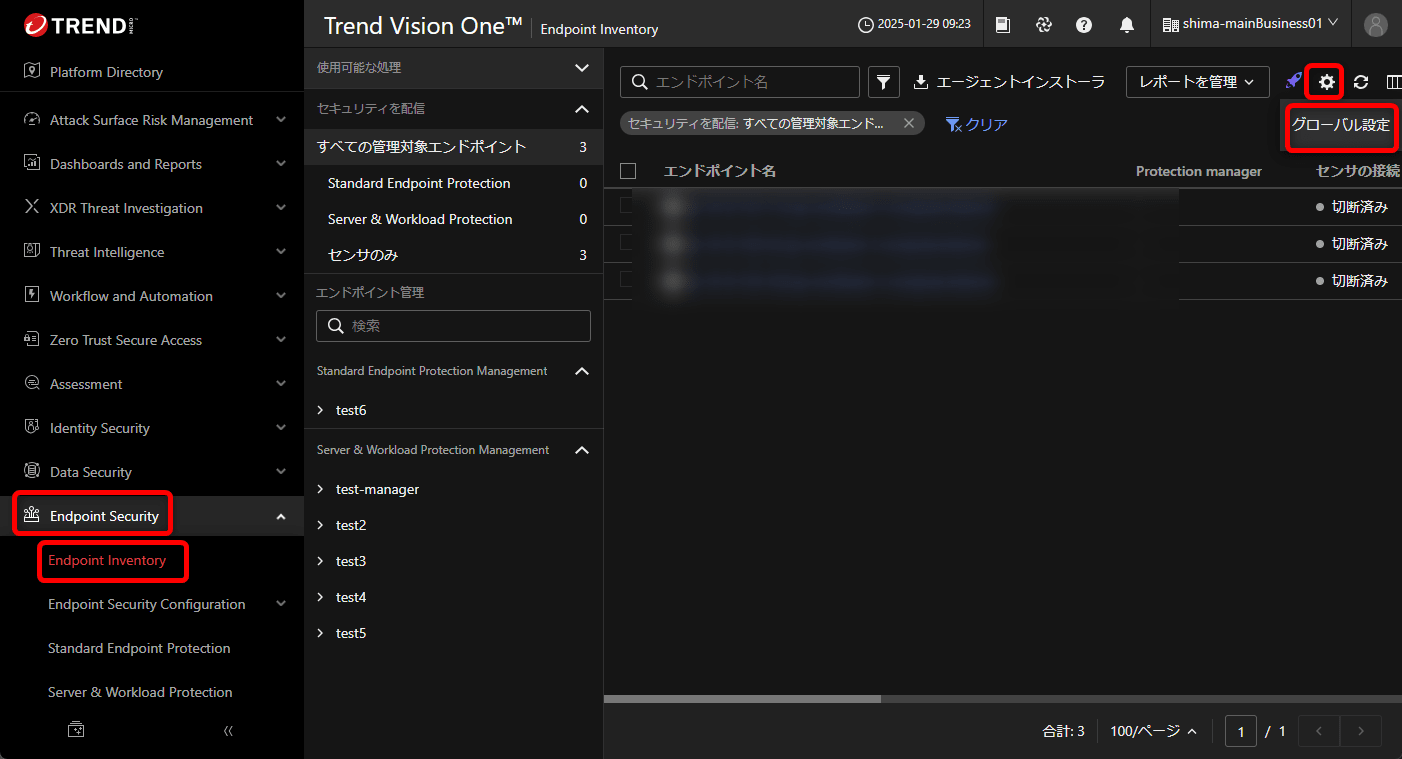Expand Endpoint Security Configuration submenu
This screenshot has width=1402, height=759.
tap(280, 604)
